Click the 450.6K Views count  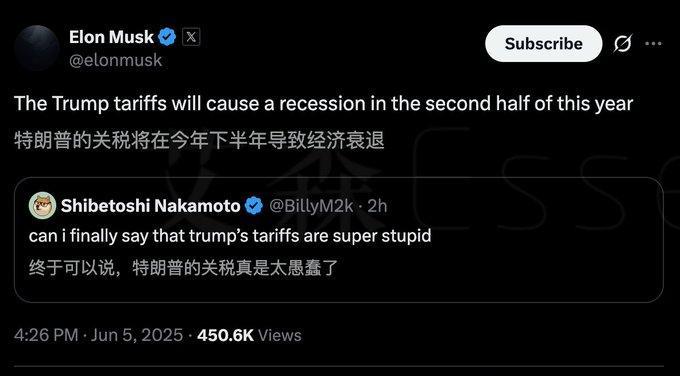[x=249, y=335]
